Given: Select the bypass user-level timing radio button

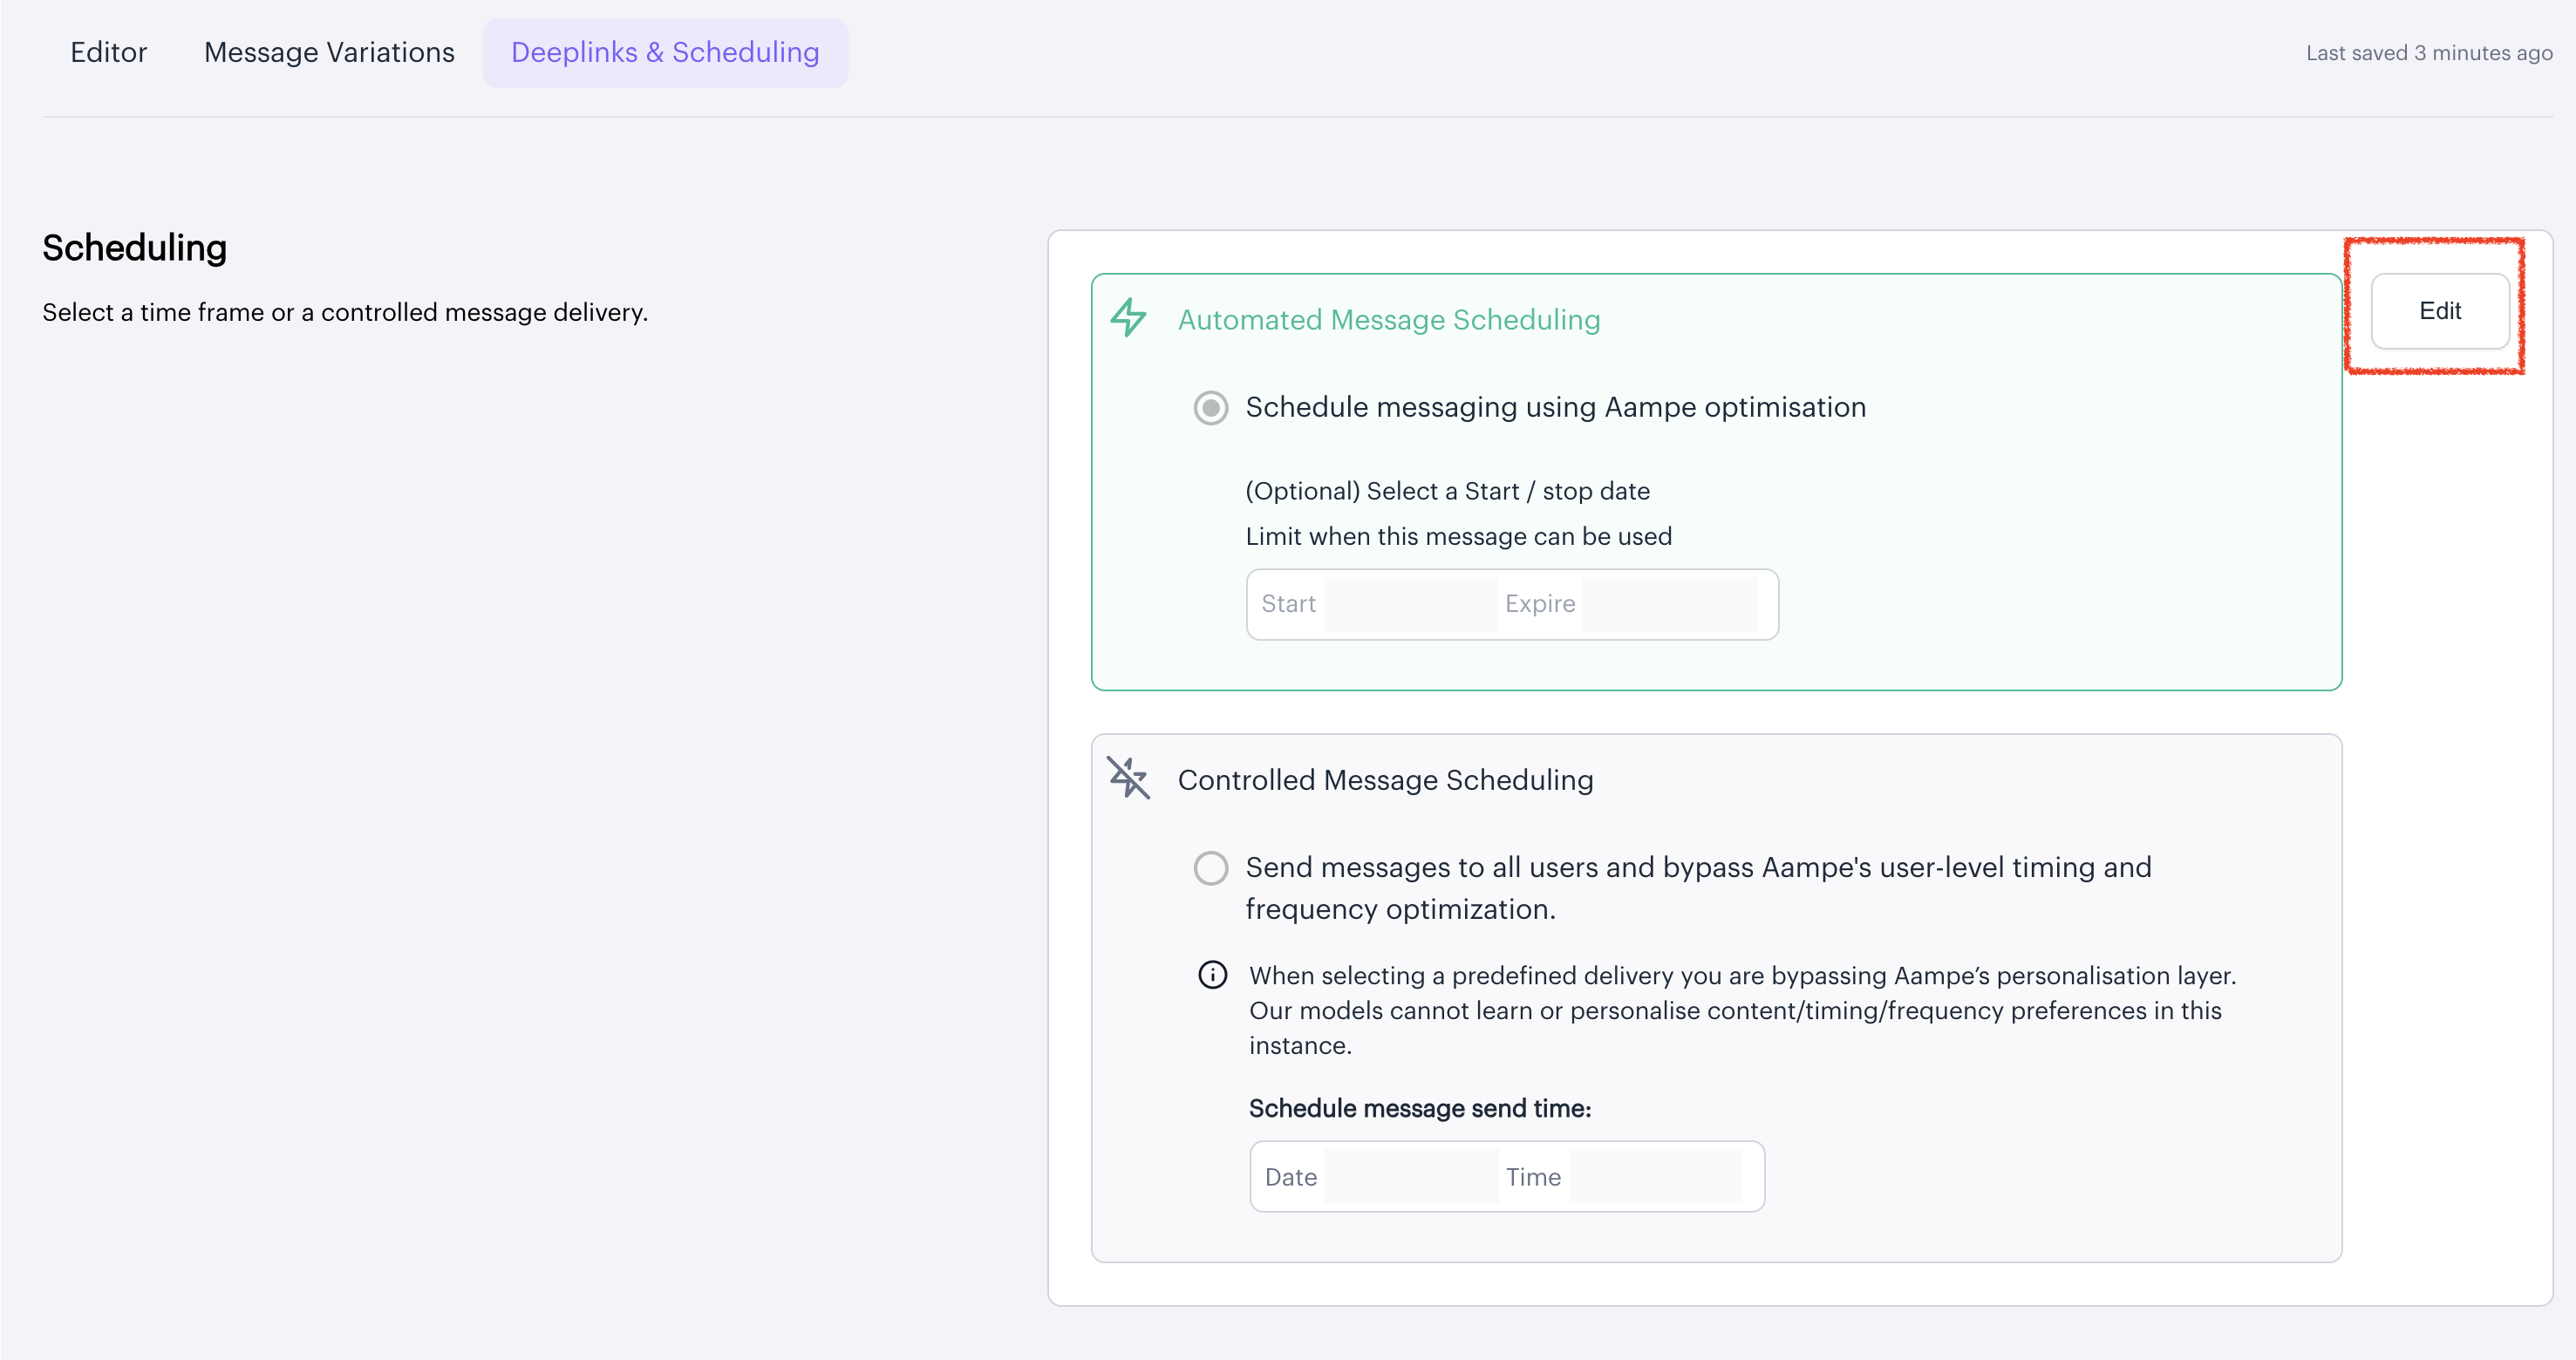Looking at the screenshot, I should pyautogui.click(x=1210, y=867).
